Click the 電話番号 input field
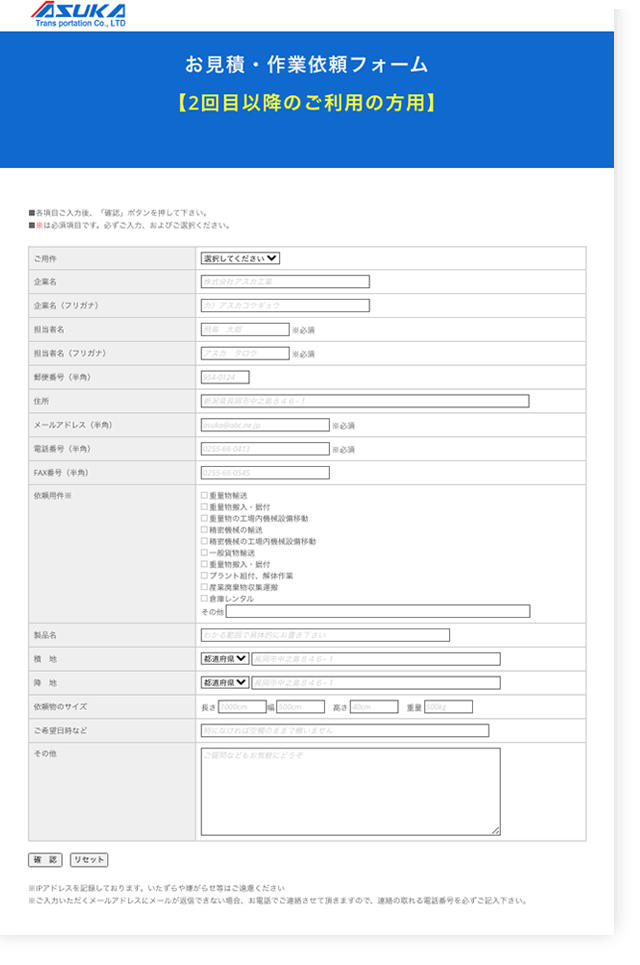Image resolution: width=640 pixels, height=965 pixels. coord(265,449)
